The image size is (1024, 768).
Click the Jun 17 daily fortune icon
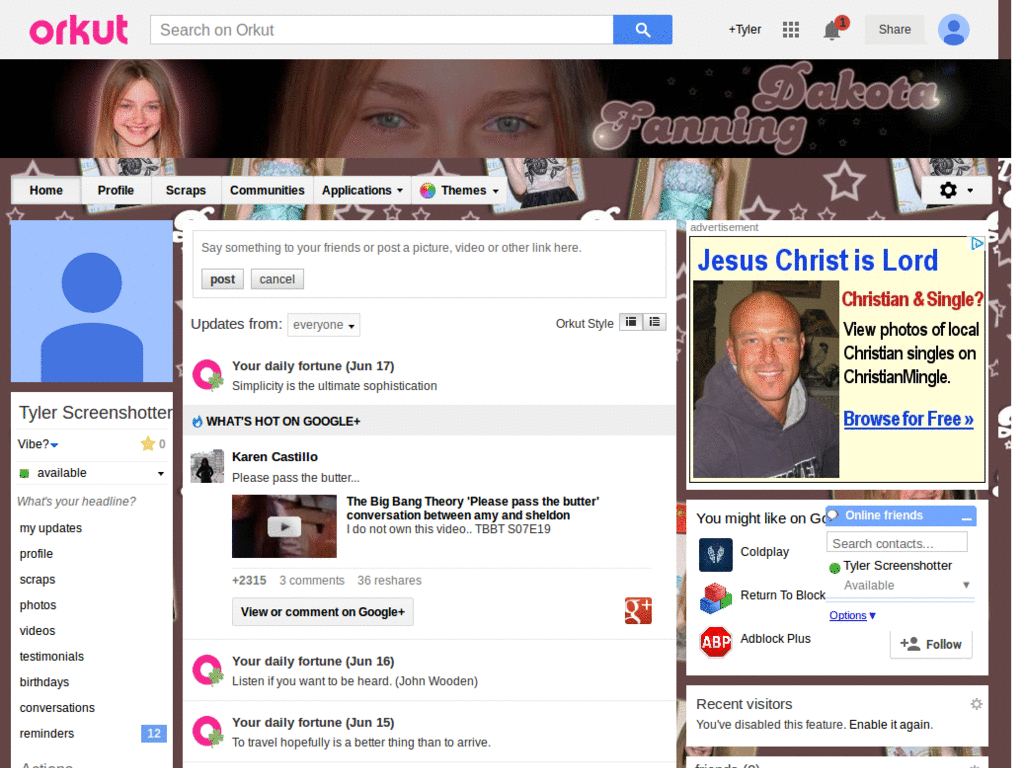208,376
